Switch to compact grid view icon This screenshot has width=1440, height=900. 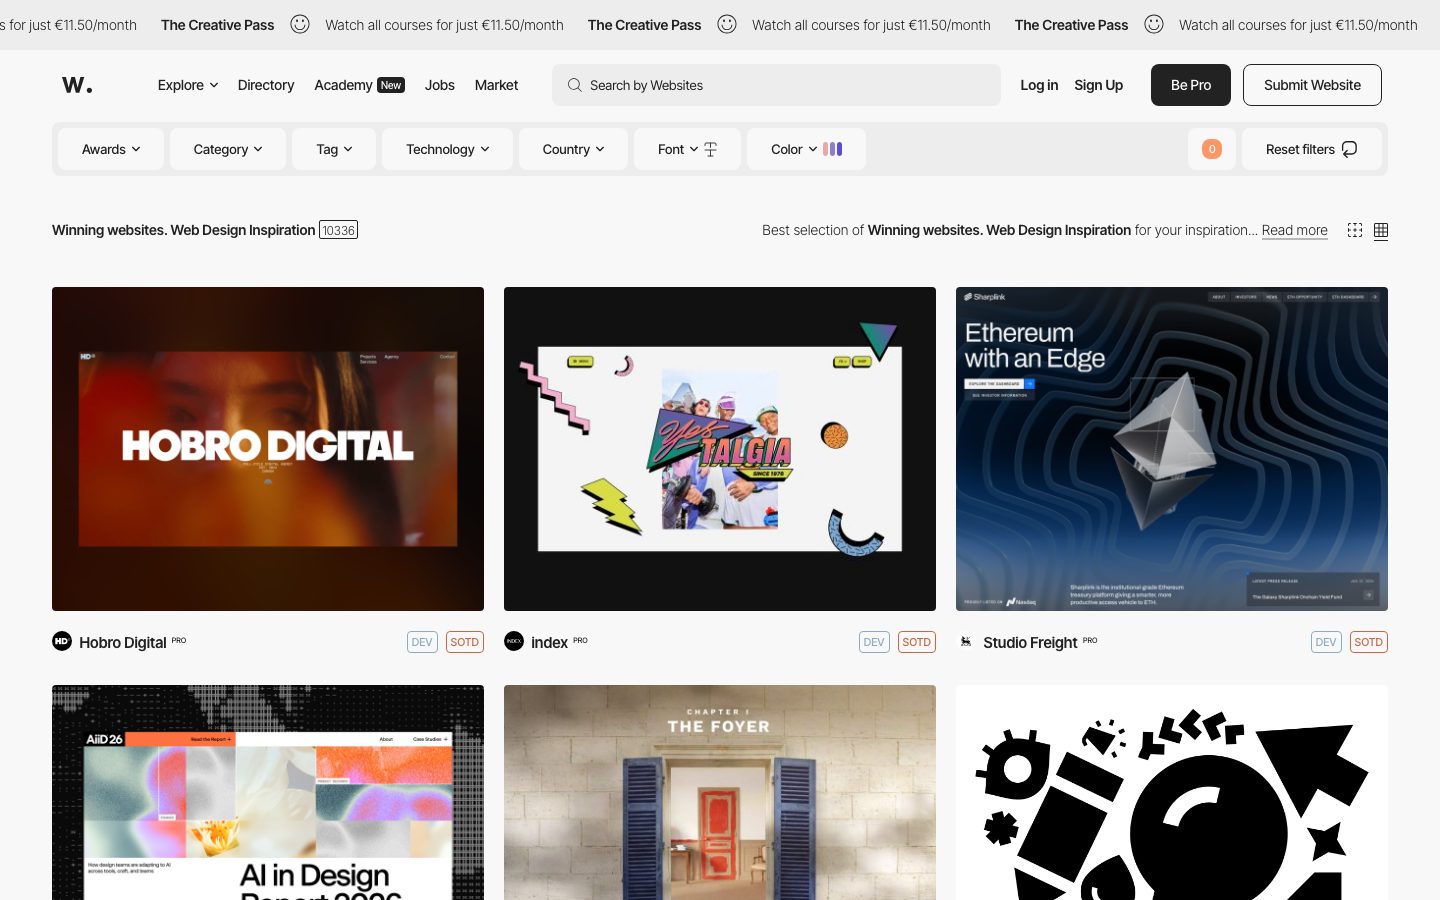coord(1381,230)
